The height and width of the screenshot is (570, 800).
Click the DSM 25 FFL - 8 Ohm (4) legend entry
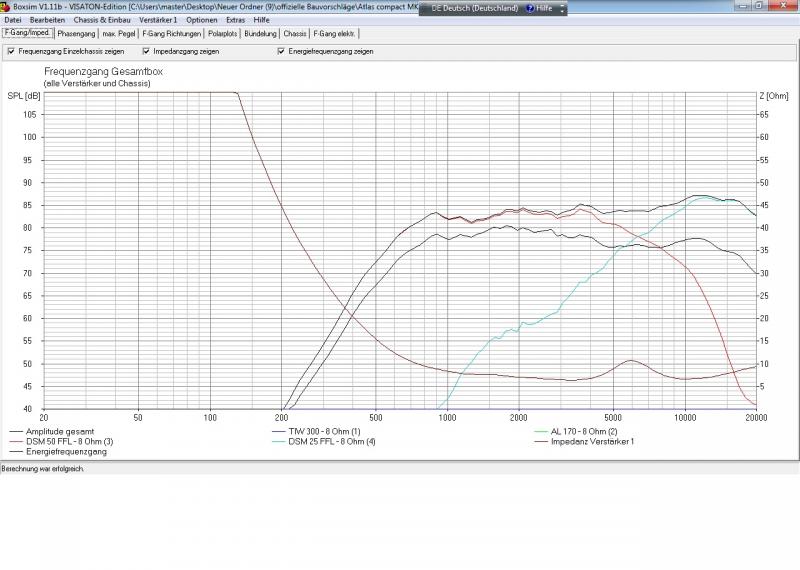(324, 441)
